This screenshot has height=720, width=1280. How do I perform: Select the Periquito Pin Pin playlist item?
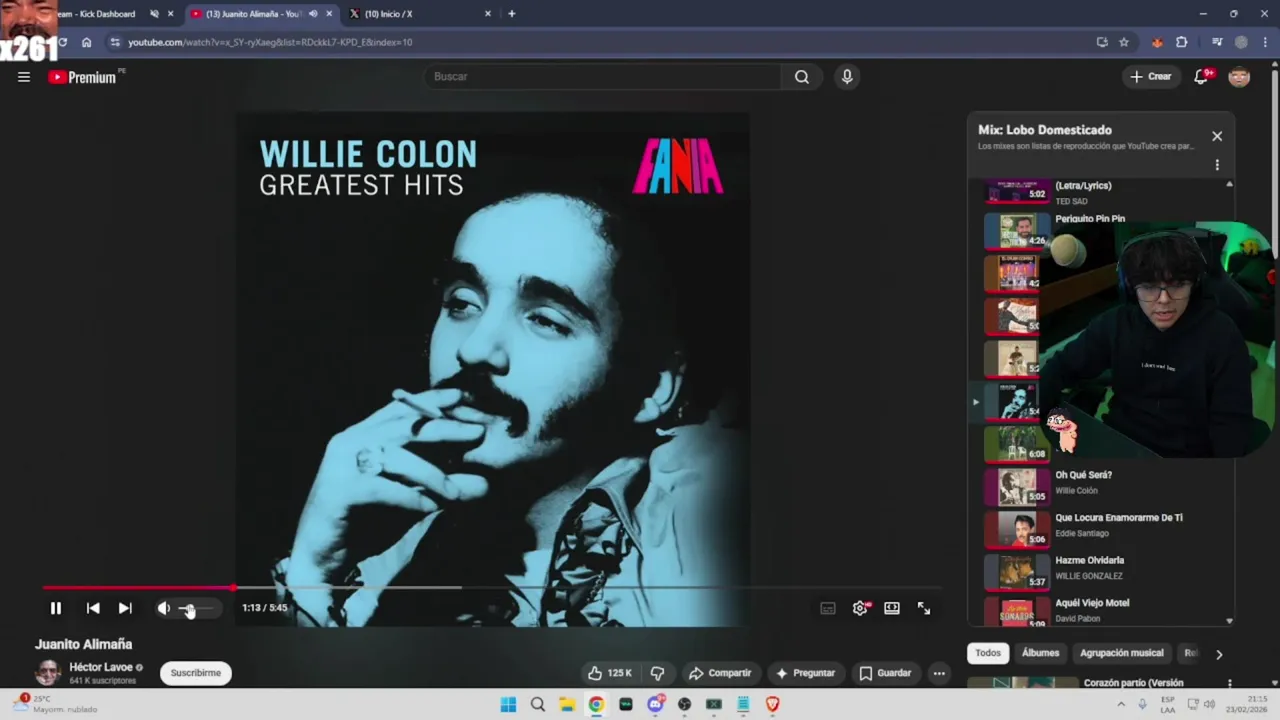[x=1090, y=219]
